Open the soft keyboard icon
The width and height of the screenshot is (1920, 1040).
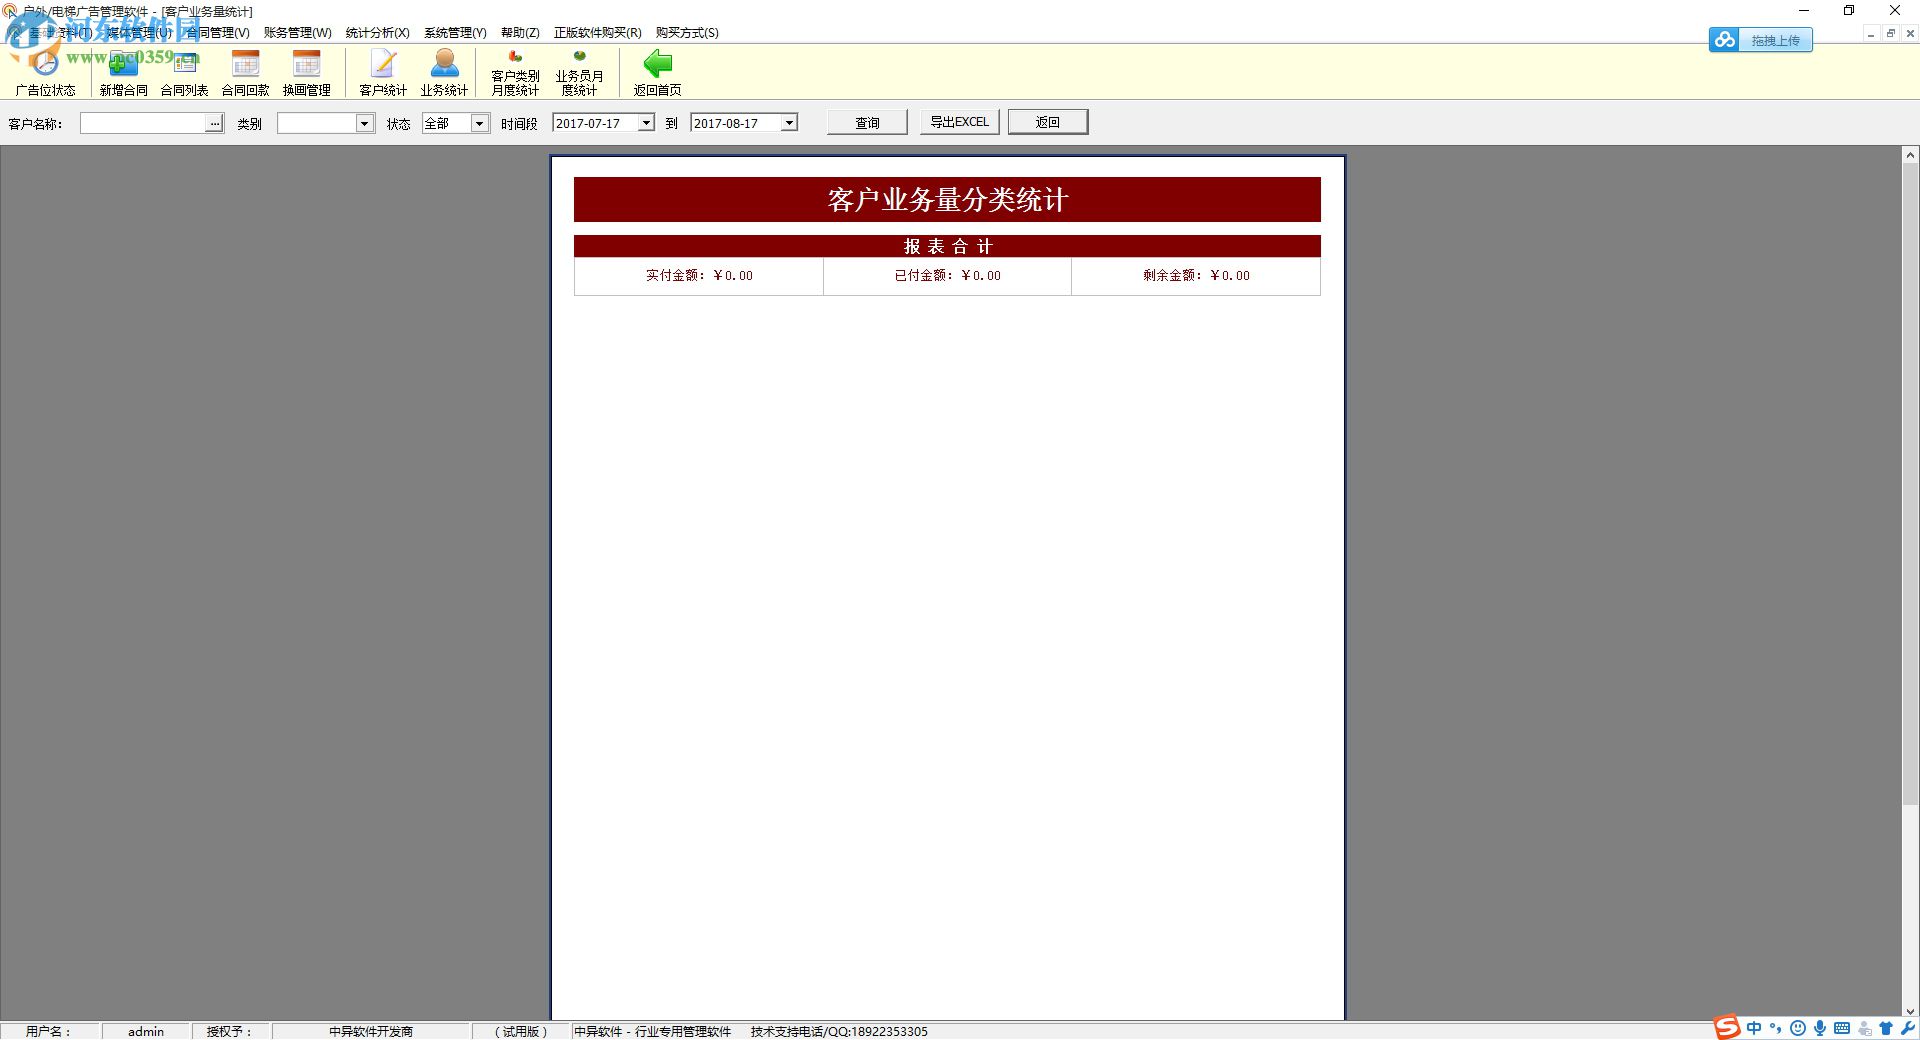point(1842,1028)
